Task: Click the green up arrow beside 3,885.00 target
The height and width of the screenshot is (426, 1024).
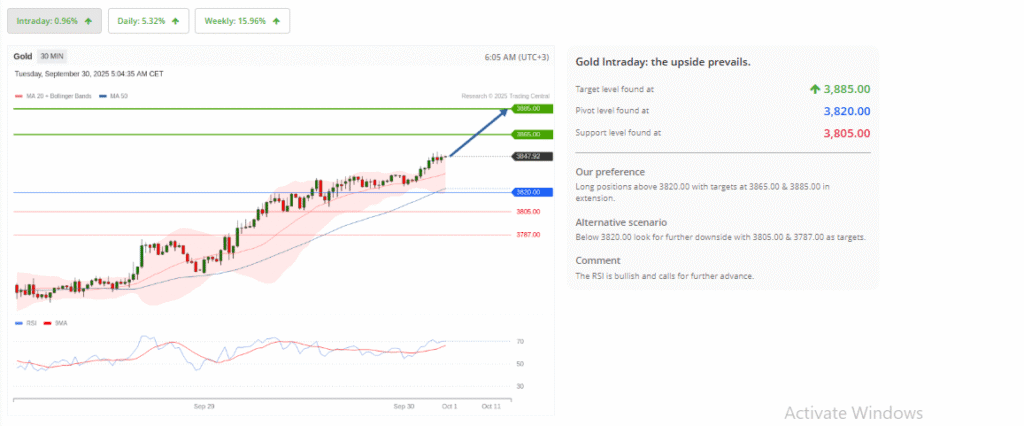Action: tap(815, 89)
